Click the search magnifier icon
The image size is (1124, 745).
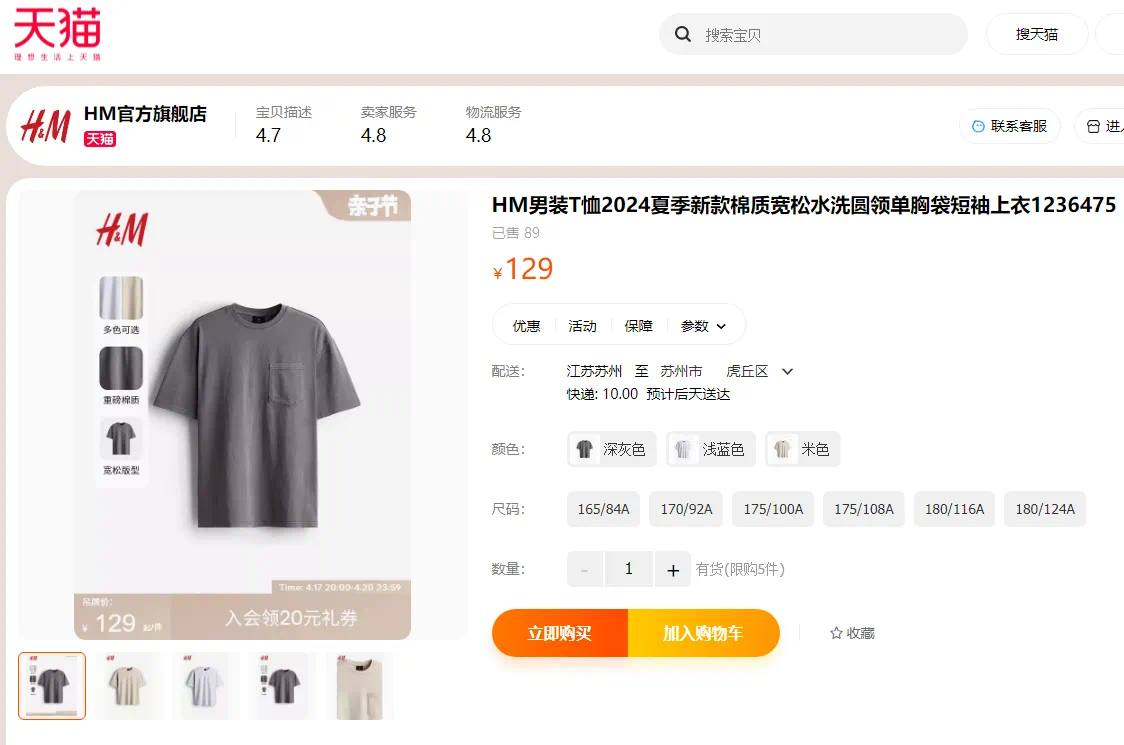coord(683,34)
